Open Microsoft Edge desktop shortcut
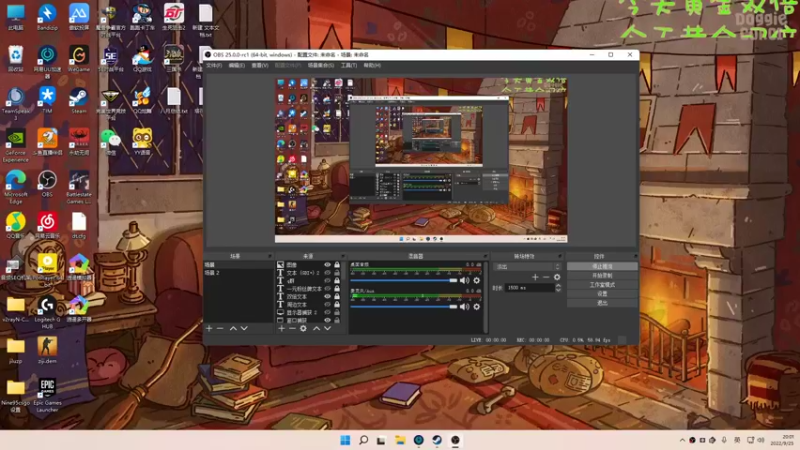Image resolution: width=800 pixels, height=450 pixels. tap(15, 187)
